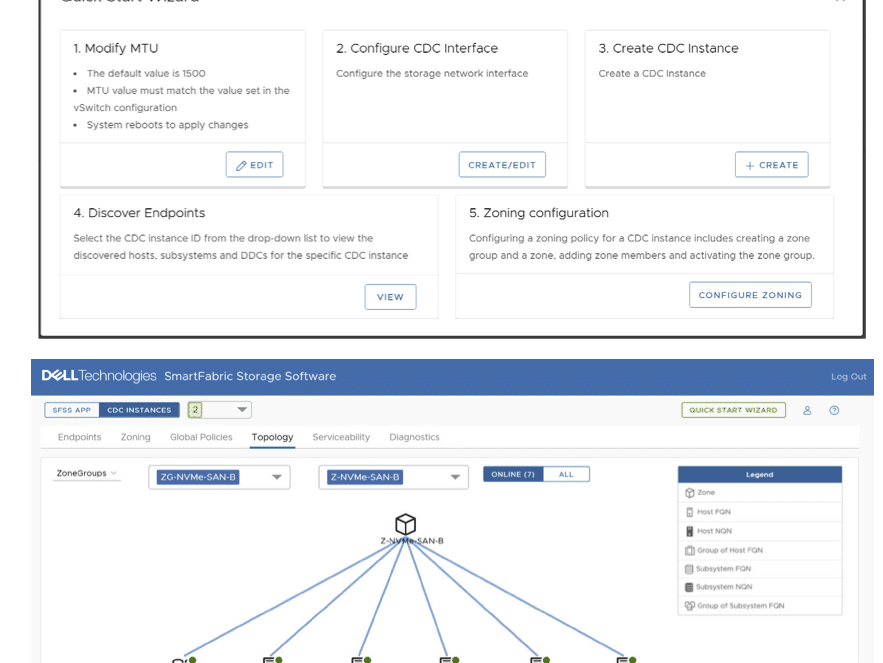Open the CDC instance ID dropdown showing 2
Screen dimensions: 883x663
[x=220, y=410]
